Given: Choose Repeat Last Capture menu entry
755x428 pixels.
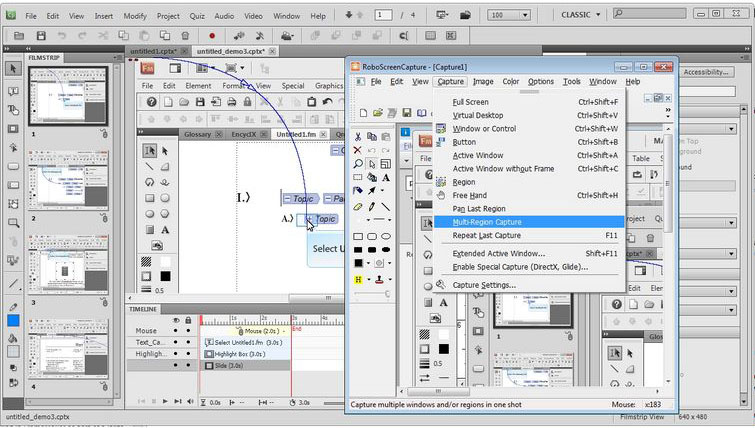Looking at the screenshot, I should (529, 235).
